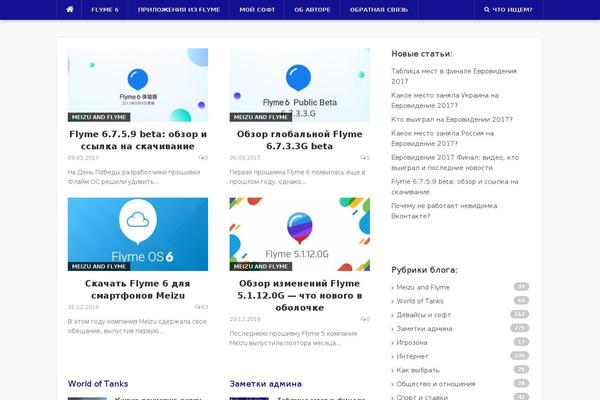
Task: Open Об авторе page
Action: point(312,10)
